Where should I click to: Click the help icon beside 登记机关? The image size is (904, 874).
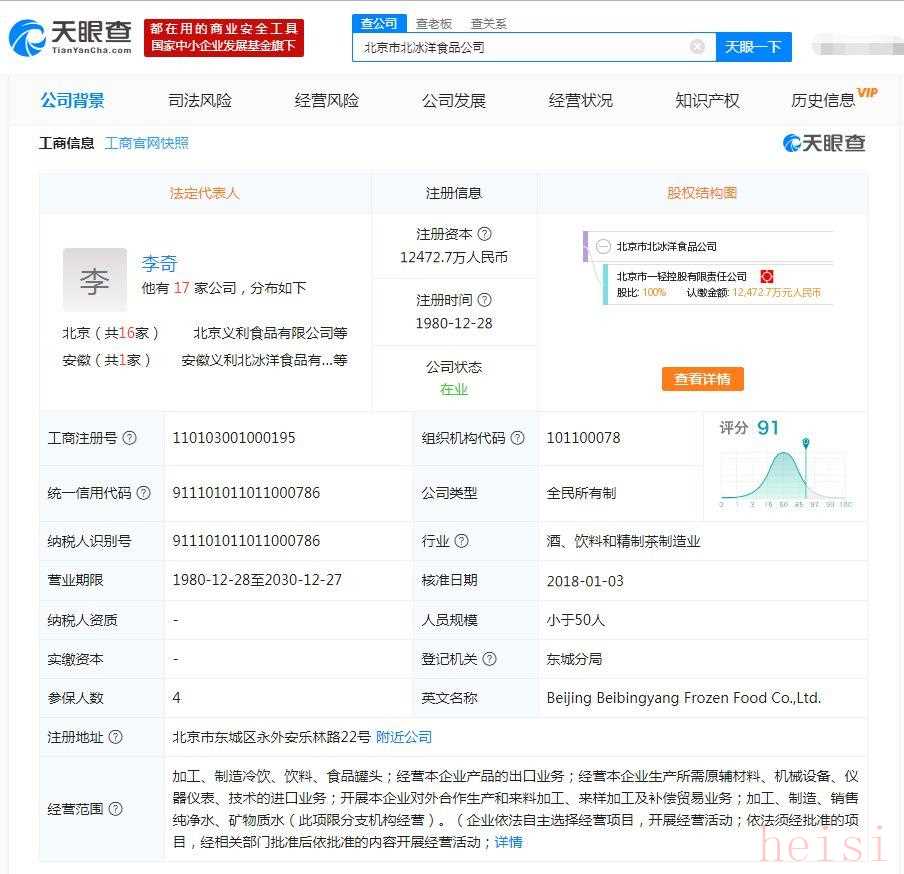coord(489,659)
